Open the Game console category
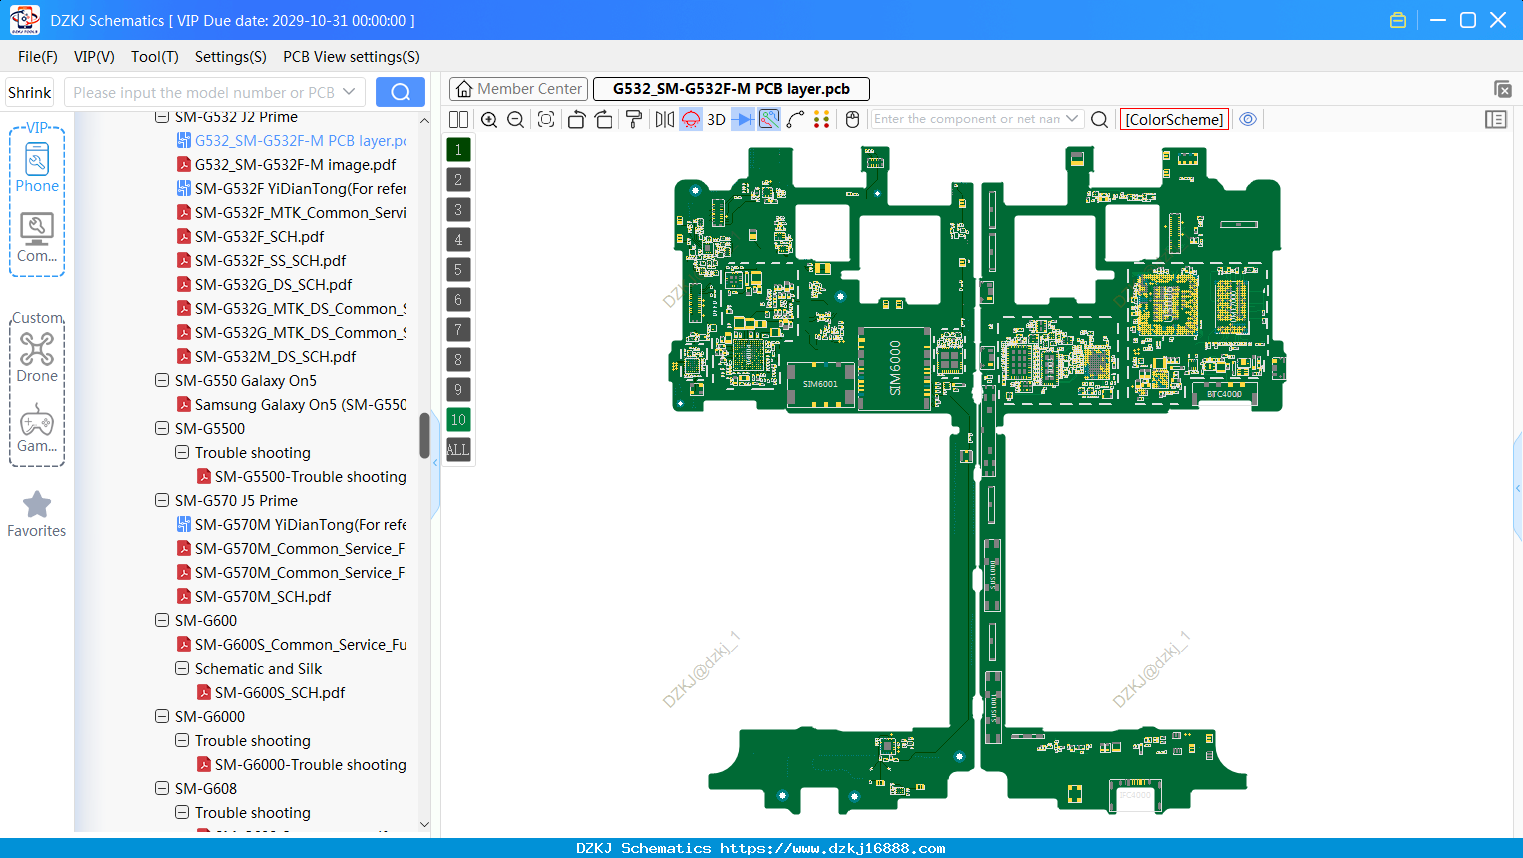This screenshot has height=858, width=1523. click(37, 429)
